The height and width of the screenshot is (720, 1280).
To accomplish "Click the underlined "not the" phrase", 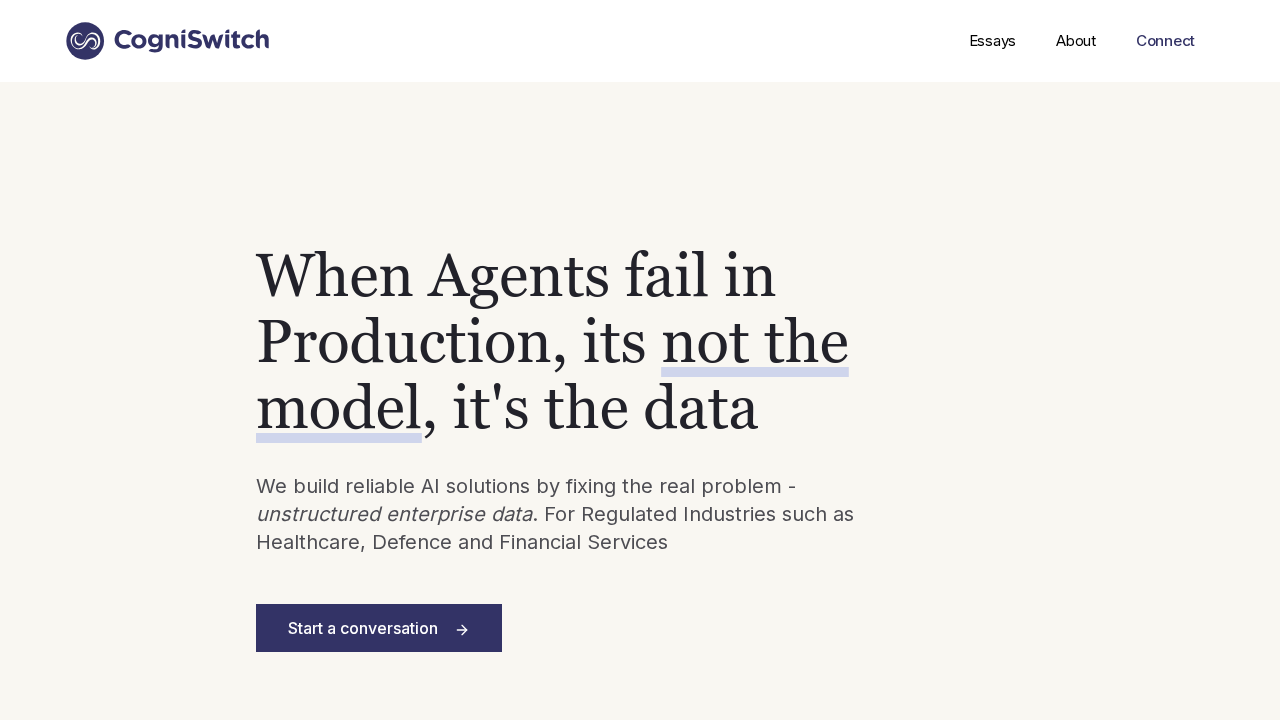I will 754,342.
